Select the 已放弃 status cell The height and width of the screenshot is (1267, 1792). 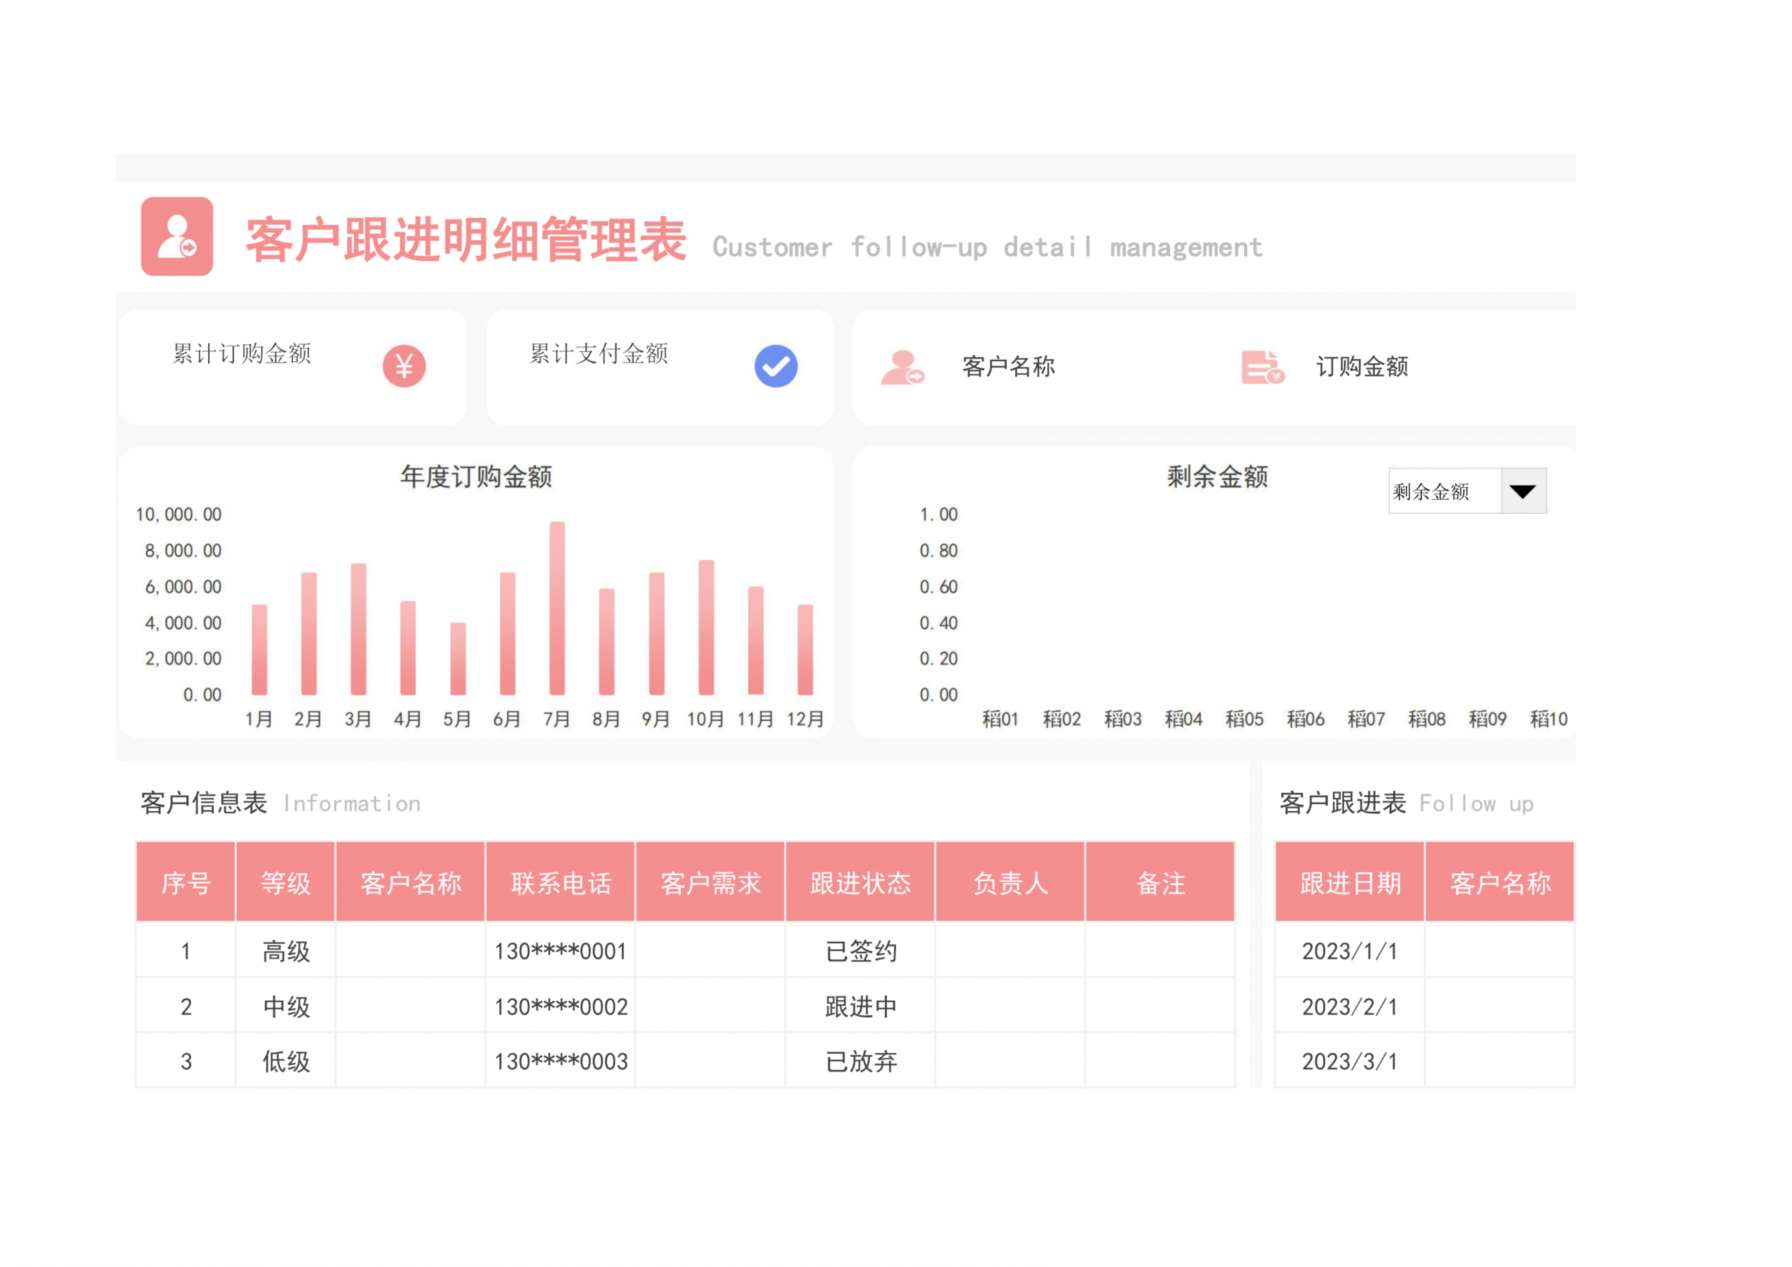click(861, 1061)
